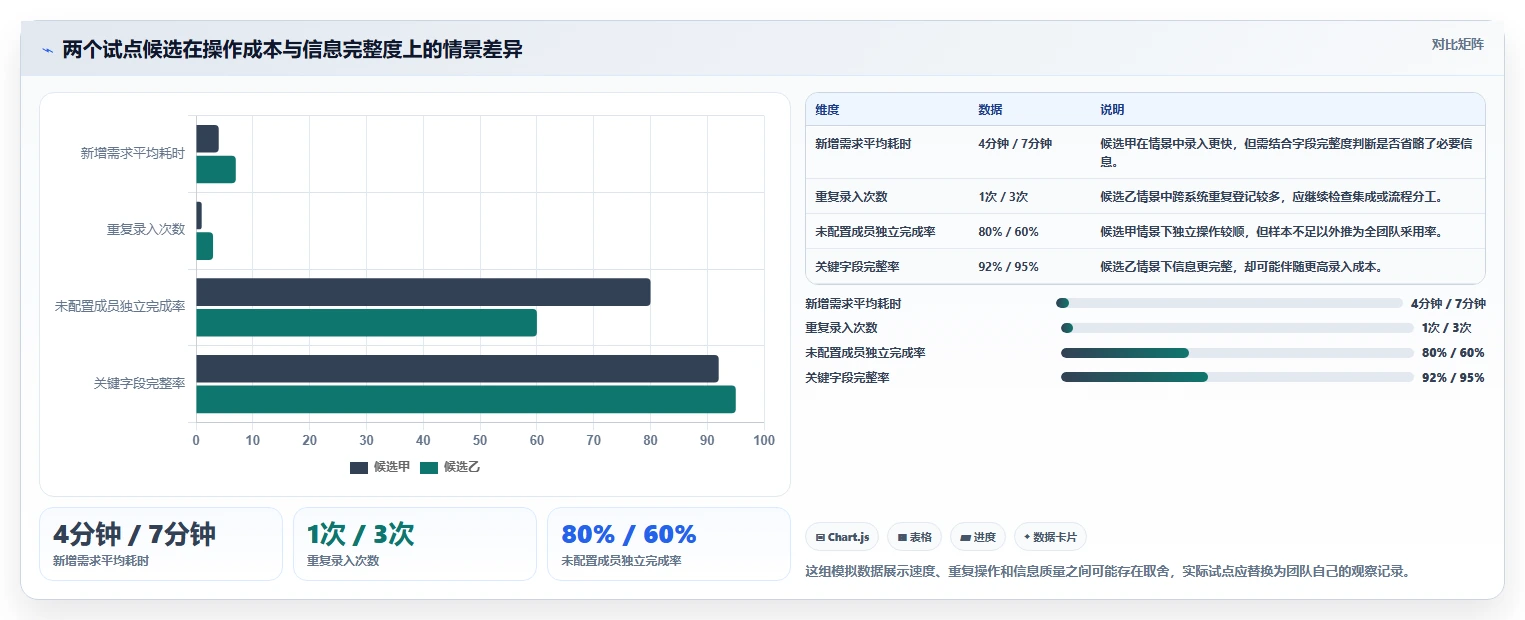Image resolution: width=1525 pixels, height=620 pixels.
Task: Toggle the 候选乙 legend swatch
Action: tap(429, 467)
